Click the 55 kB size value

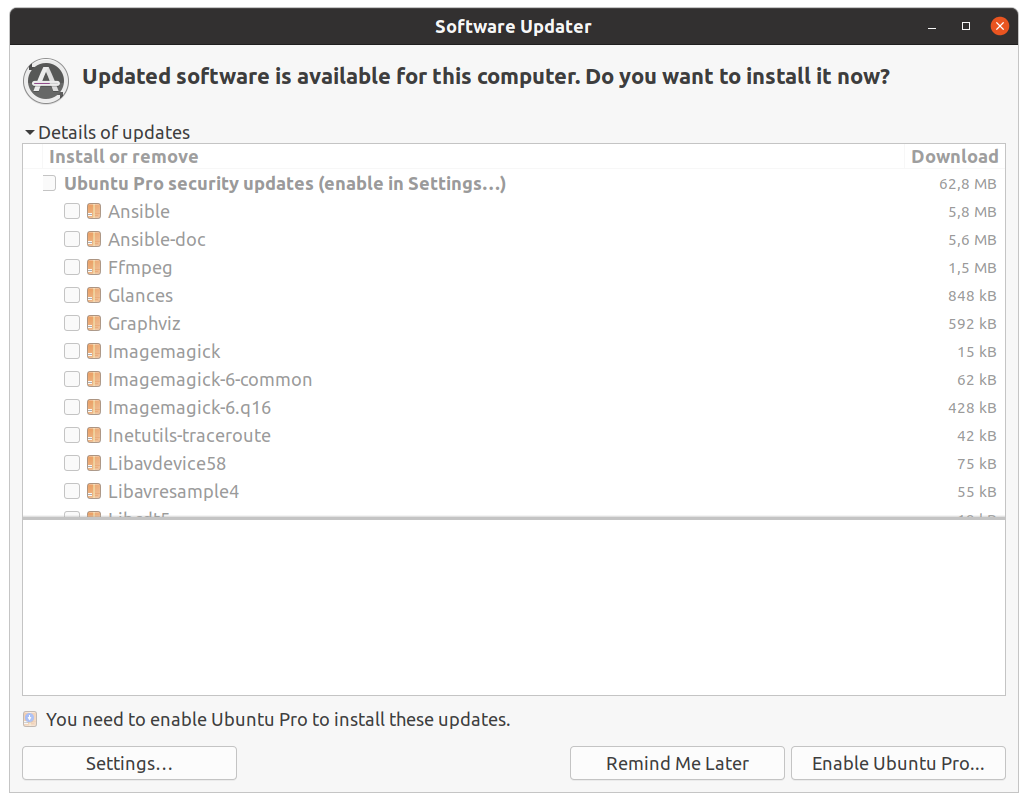977,492
